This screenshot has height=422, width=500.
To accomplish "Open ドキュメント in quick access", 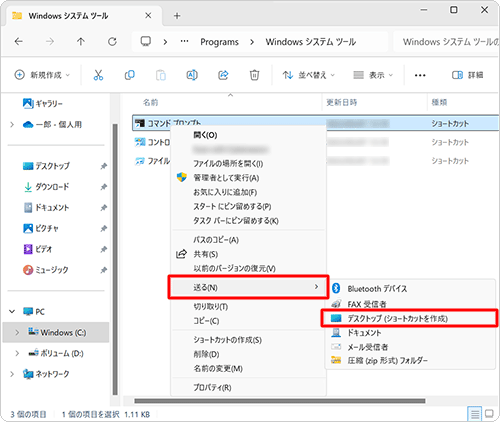I will pos(46,208).
